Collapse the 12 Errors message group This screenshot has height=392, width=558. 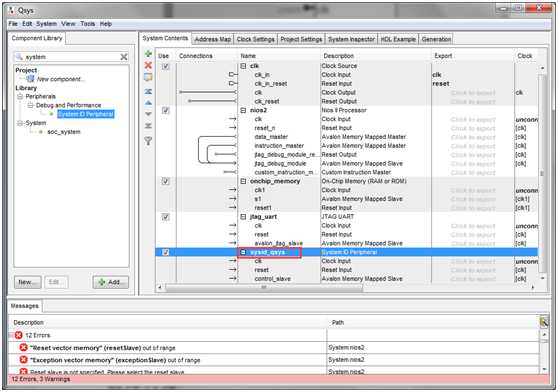pyautogui.click(x=11, y=335)
